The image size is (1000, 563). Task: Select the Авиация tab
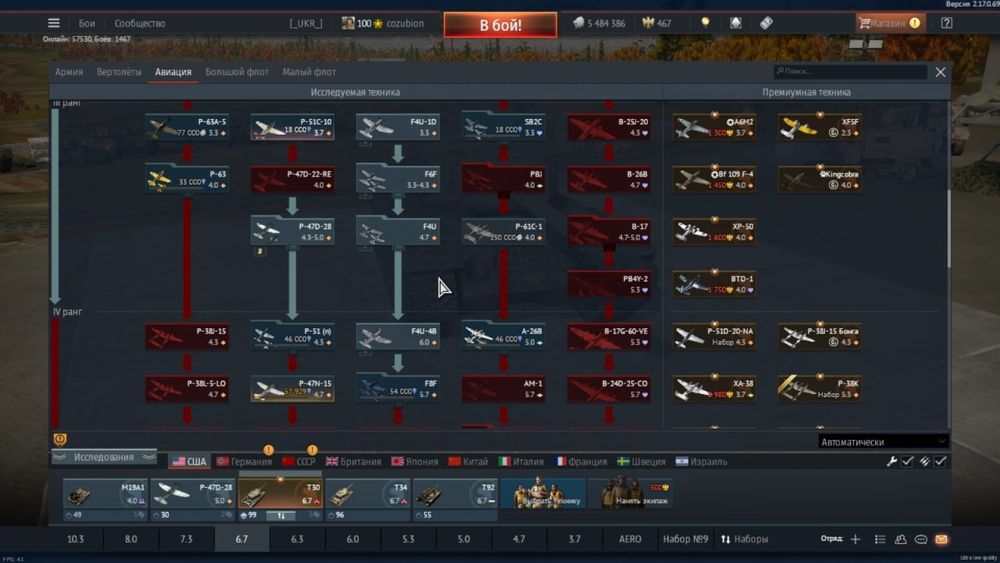point(173,72)
